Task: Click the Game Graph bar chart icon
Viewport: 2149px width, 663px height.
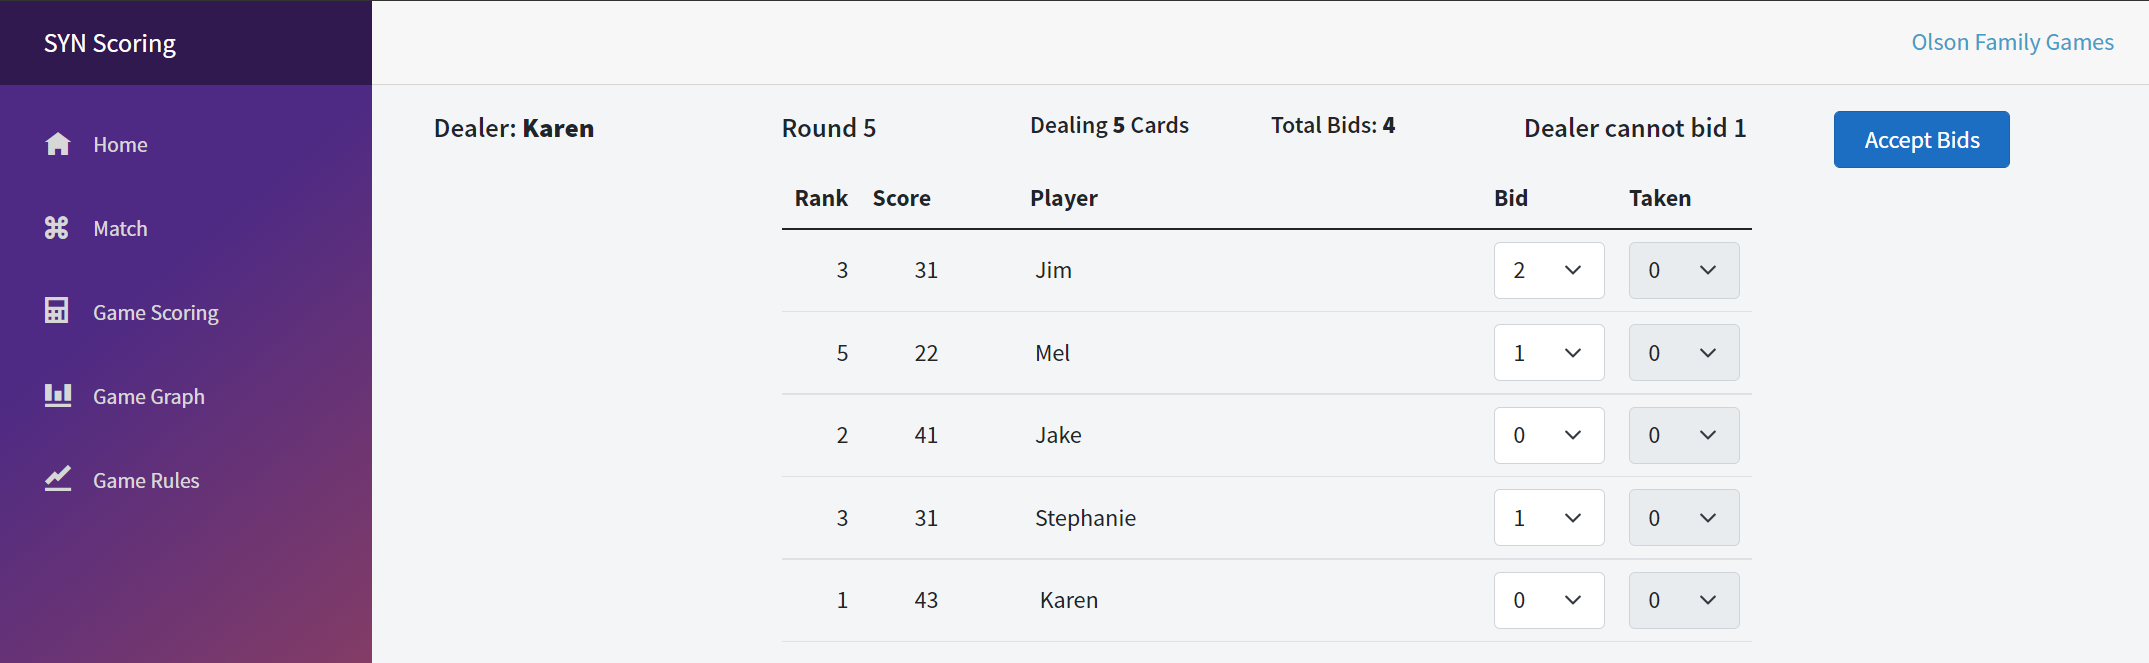Action: 58,395
